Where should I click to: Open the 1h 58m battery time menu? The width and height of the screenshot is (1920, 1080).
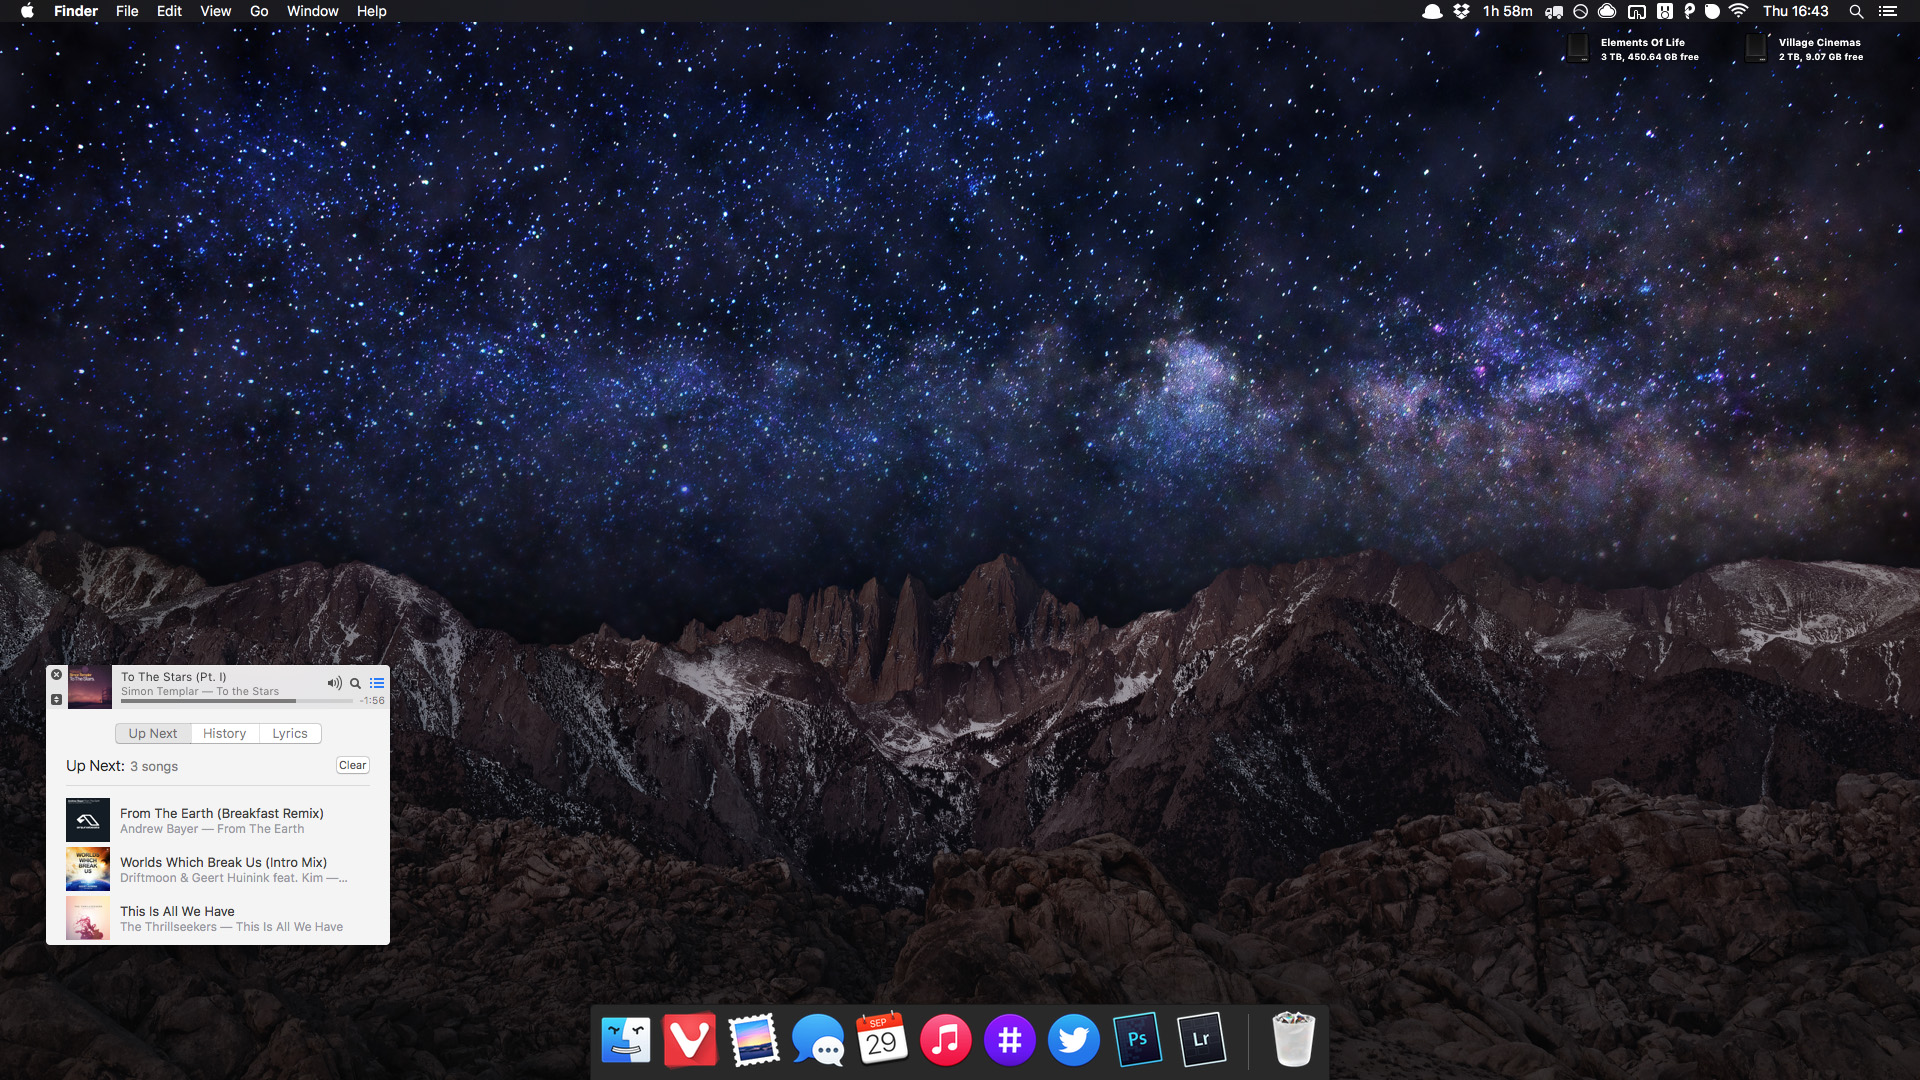point(1507,11)
